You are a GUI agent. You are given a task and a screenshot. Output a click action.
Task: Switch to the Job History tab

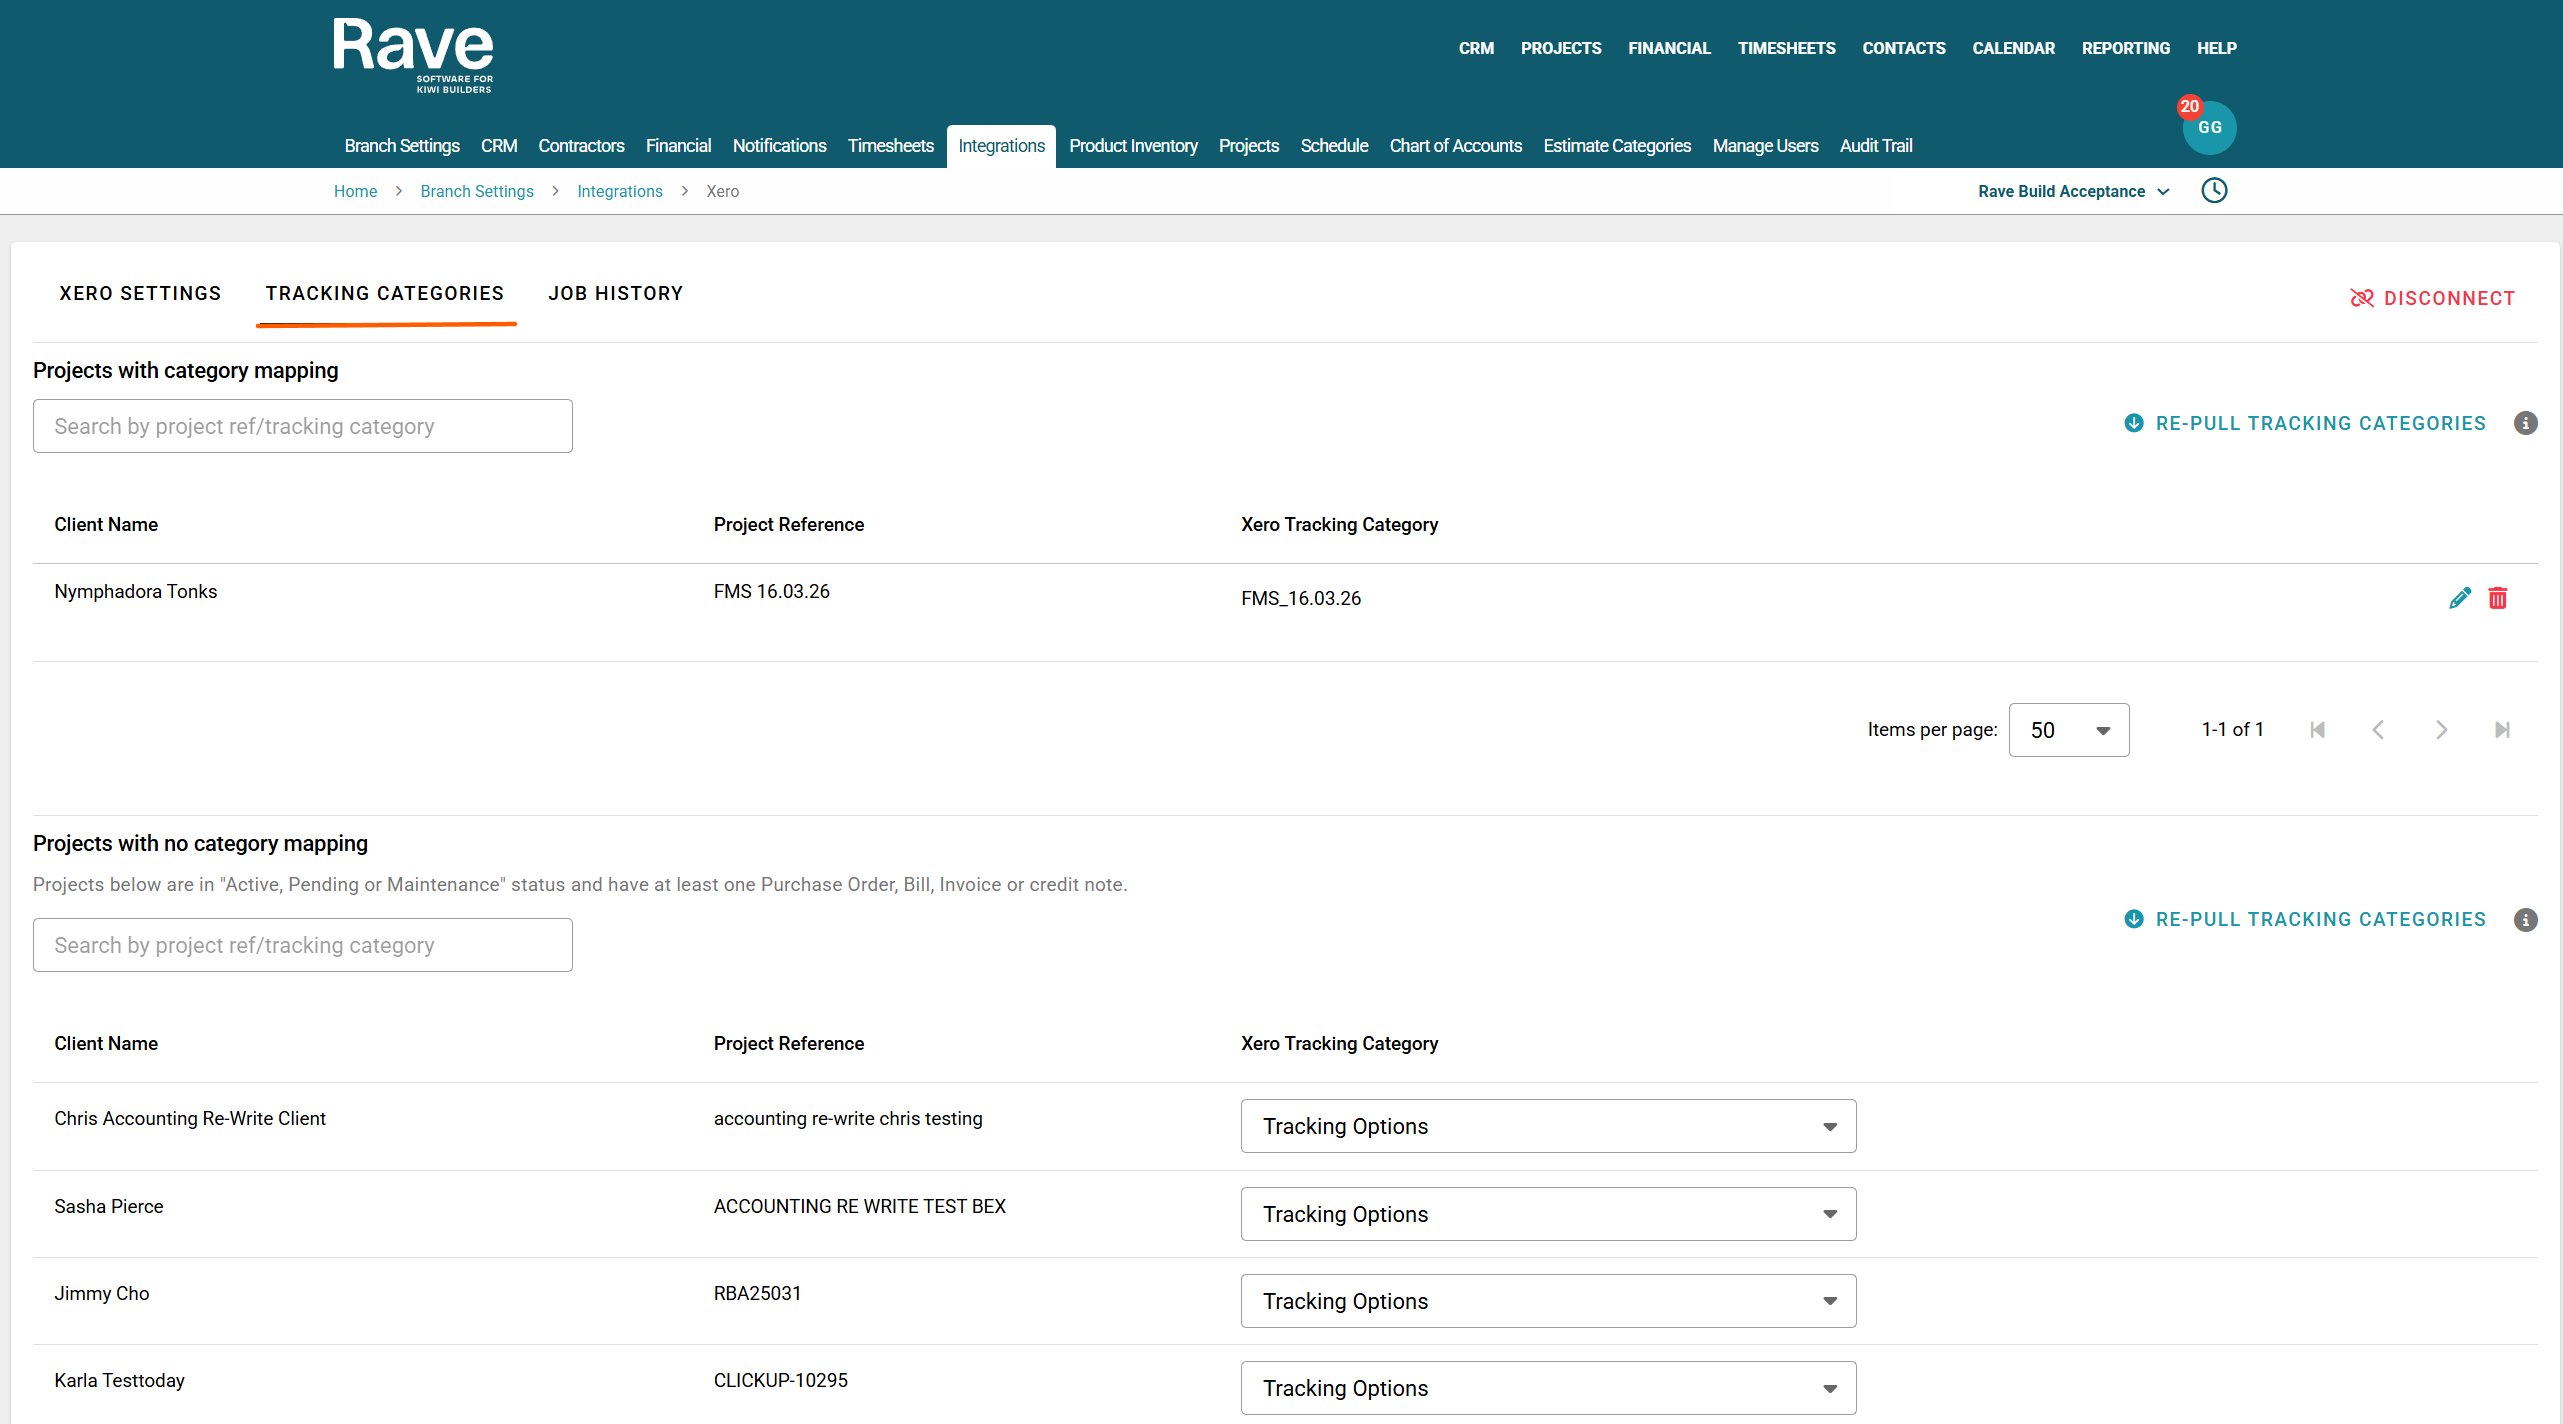point(615,293)
